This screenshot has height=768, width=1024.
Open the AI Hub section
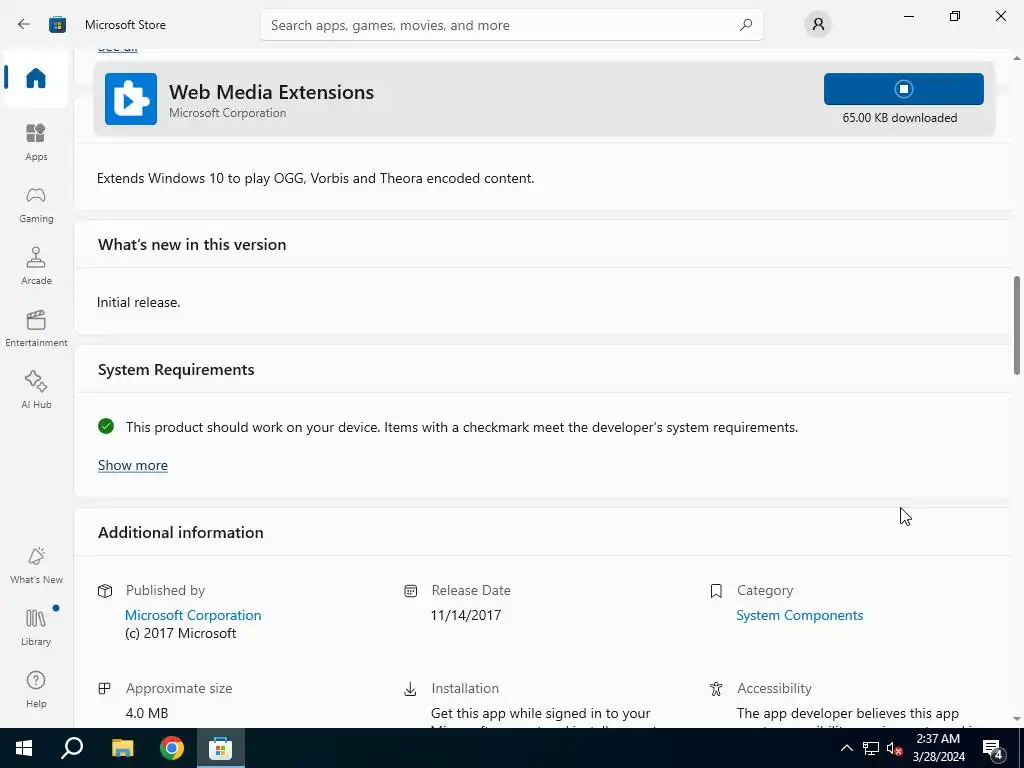tap(36, 391)
